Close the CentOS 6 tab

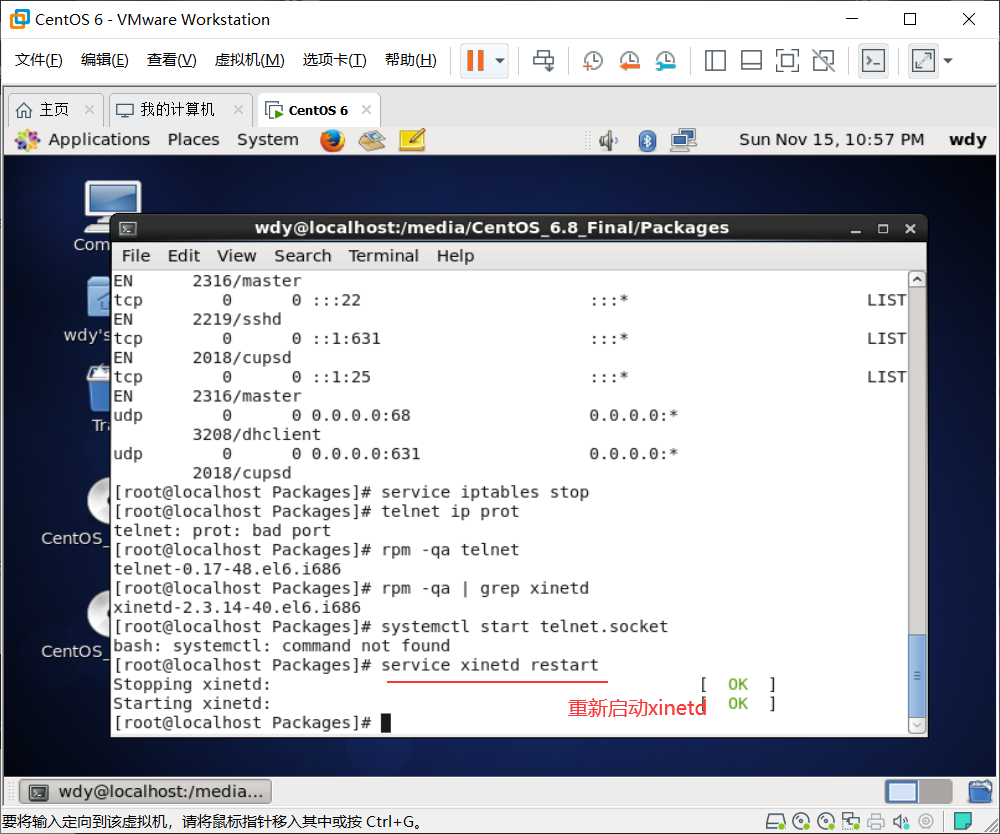(366, 110)
